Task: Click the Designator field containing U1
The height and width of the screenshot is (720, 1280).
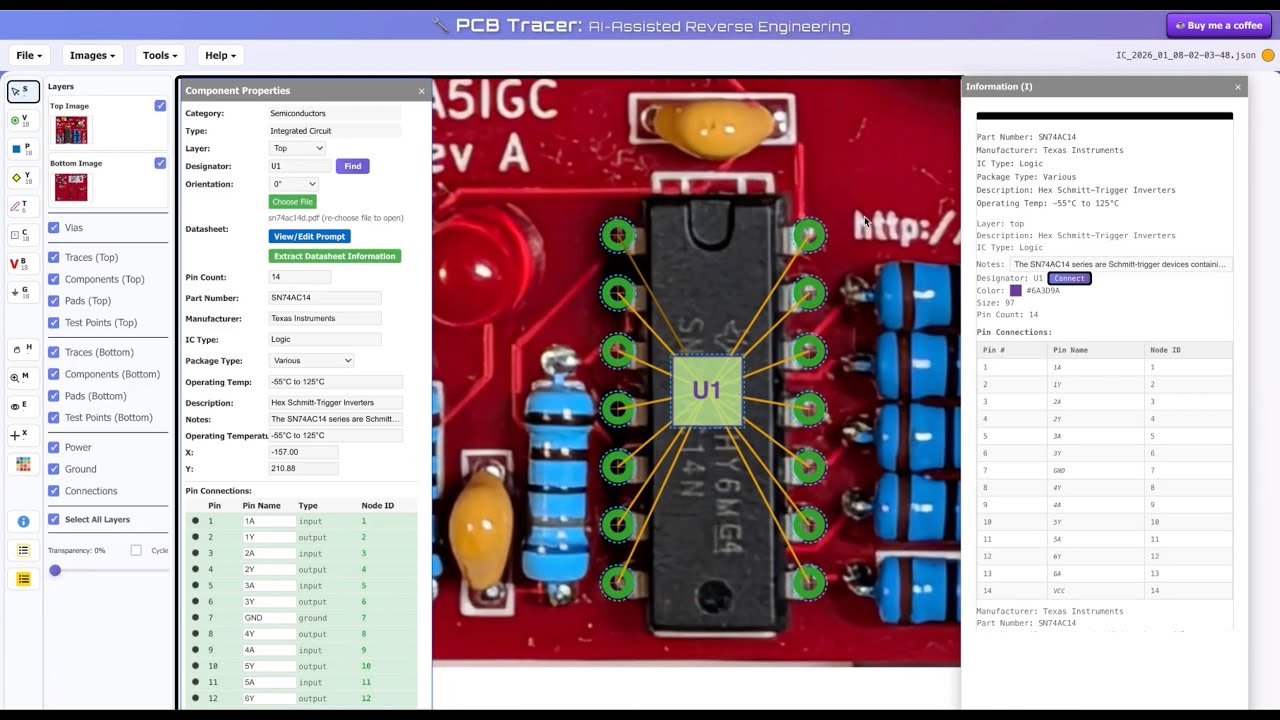Action: pyautogui.click(x=300, y=166)
